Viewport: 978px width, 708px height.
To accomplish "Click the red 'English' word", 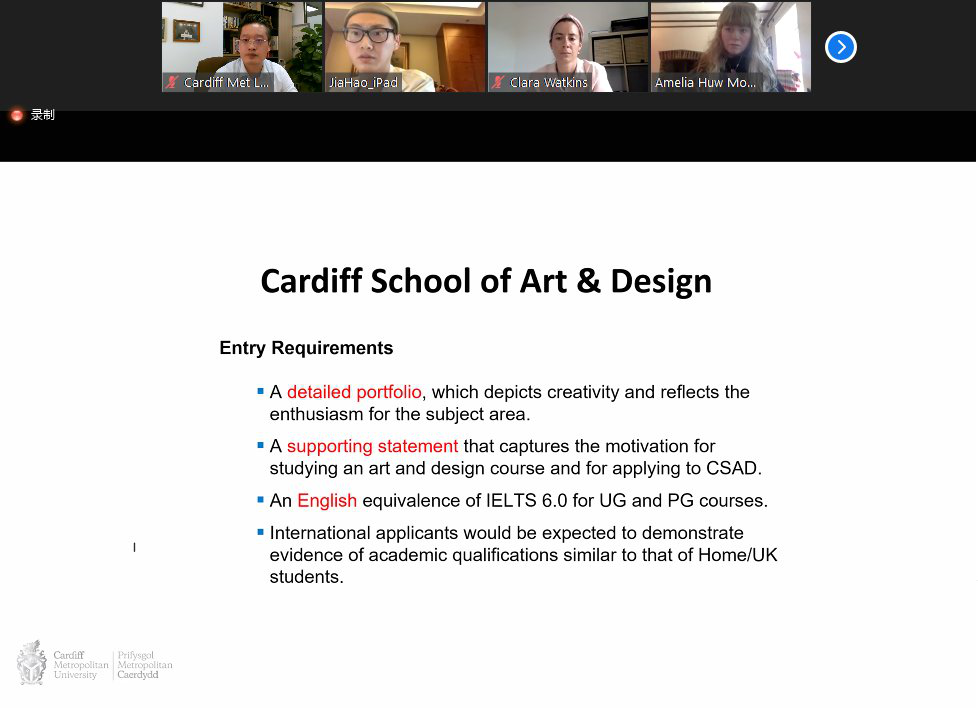I will 327,501.
